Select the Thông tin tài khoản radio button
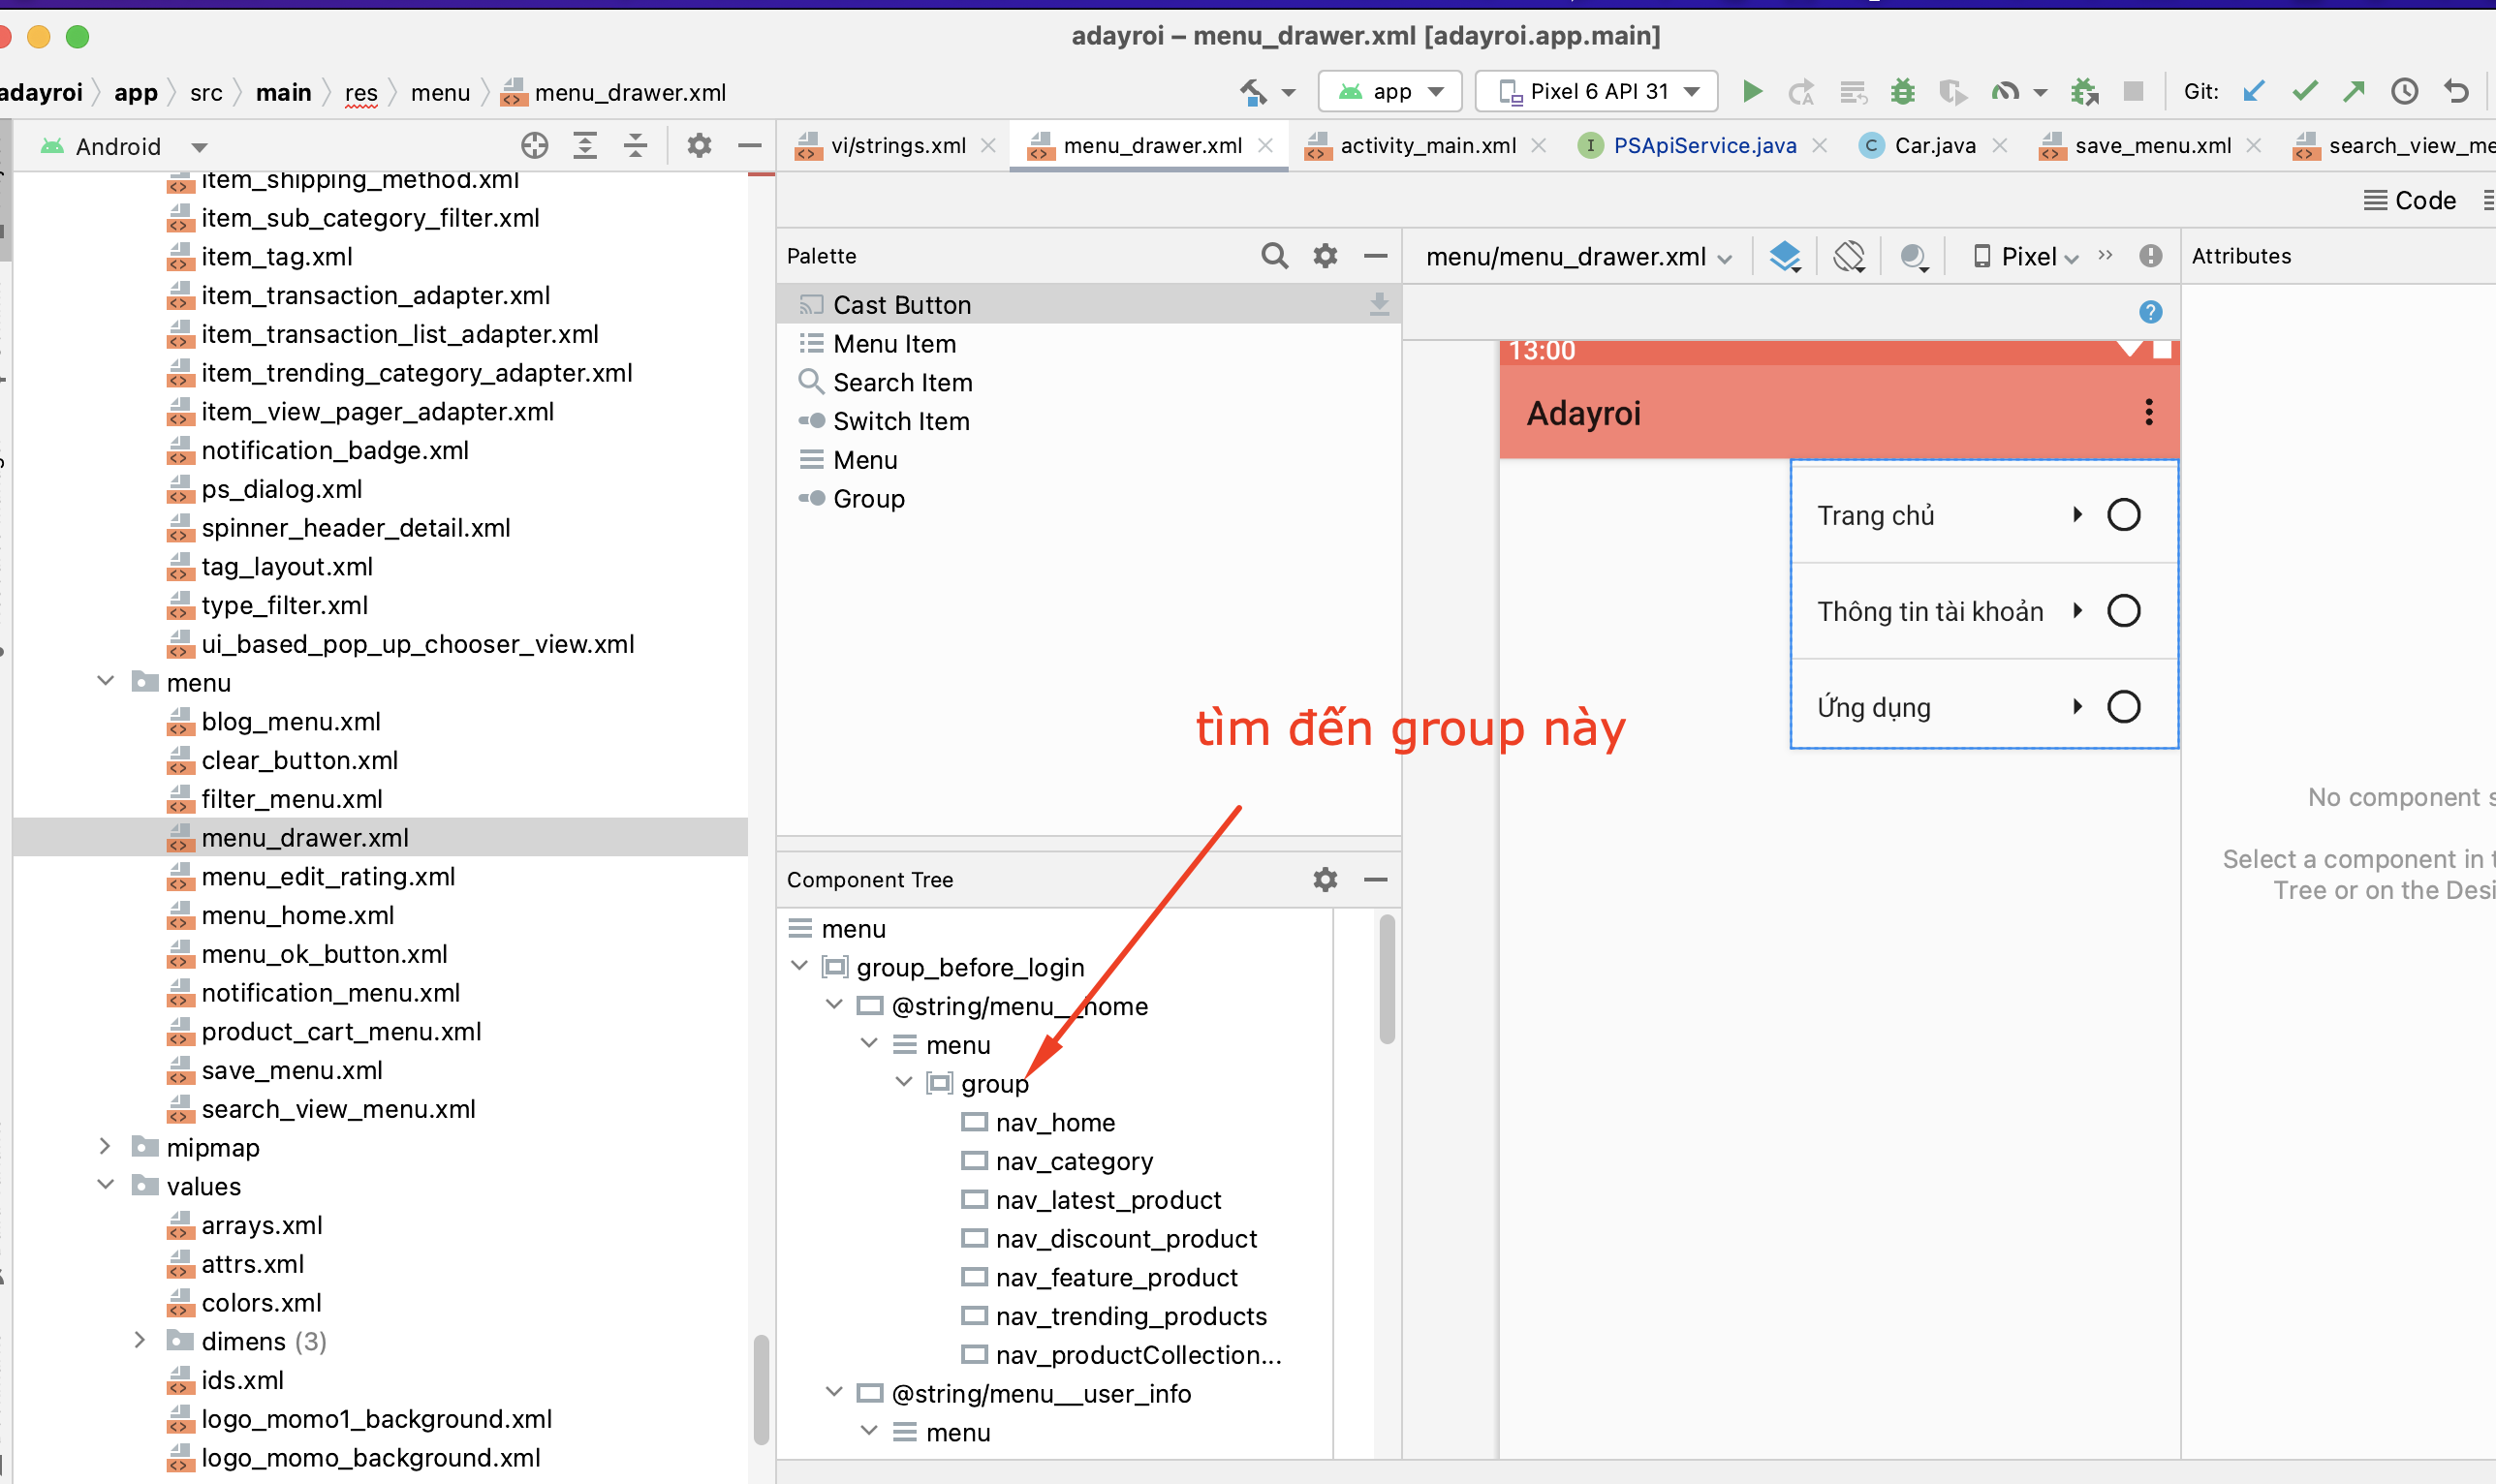 pyautogui.click(x=2123, y=610)
